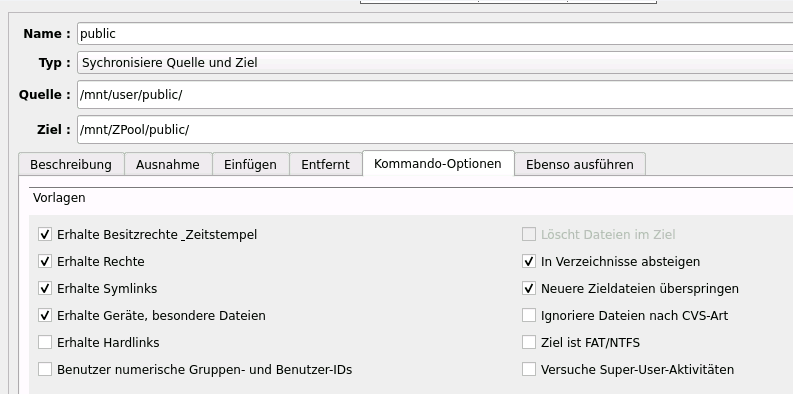Check Benutzer numerische Gruppen- und Benutzer-IDs
This screenshot has height=394, width=793.
[45, 369]
